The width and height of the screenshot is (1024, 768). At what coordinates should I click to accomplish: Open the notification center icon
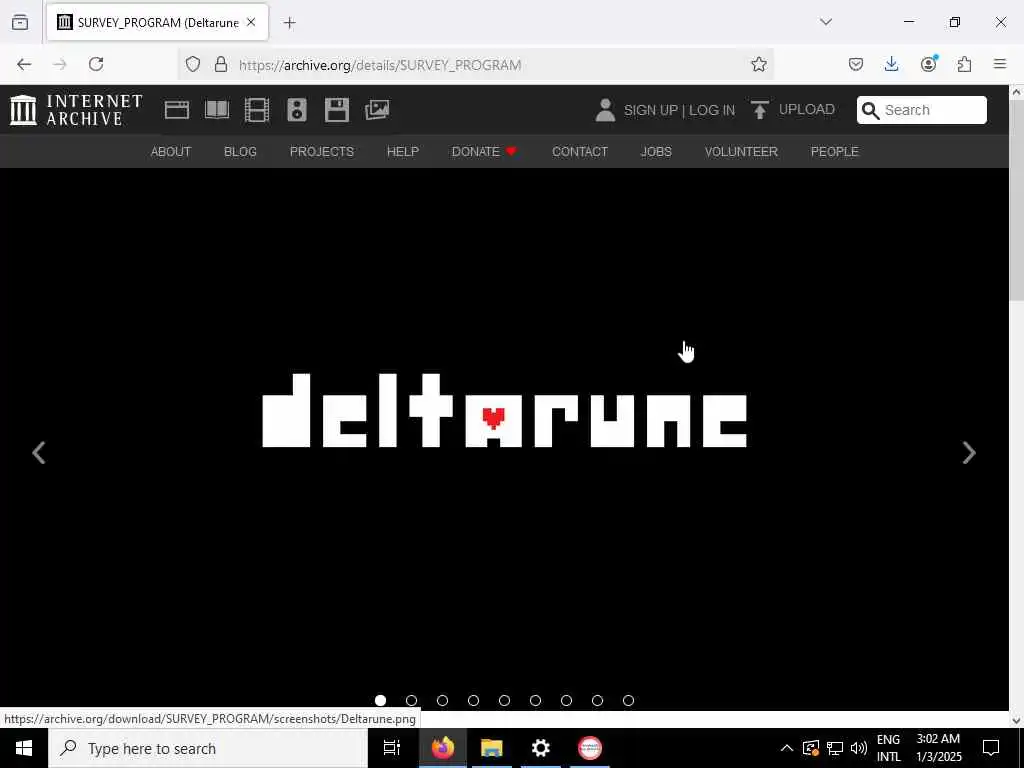point(991,748)
